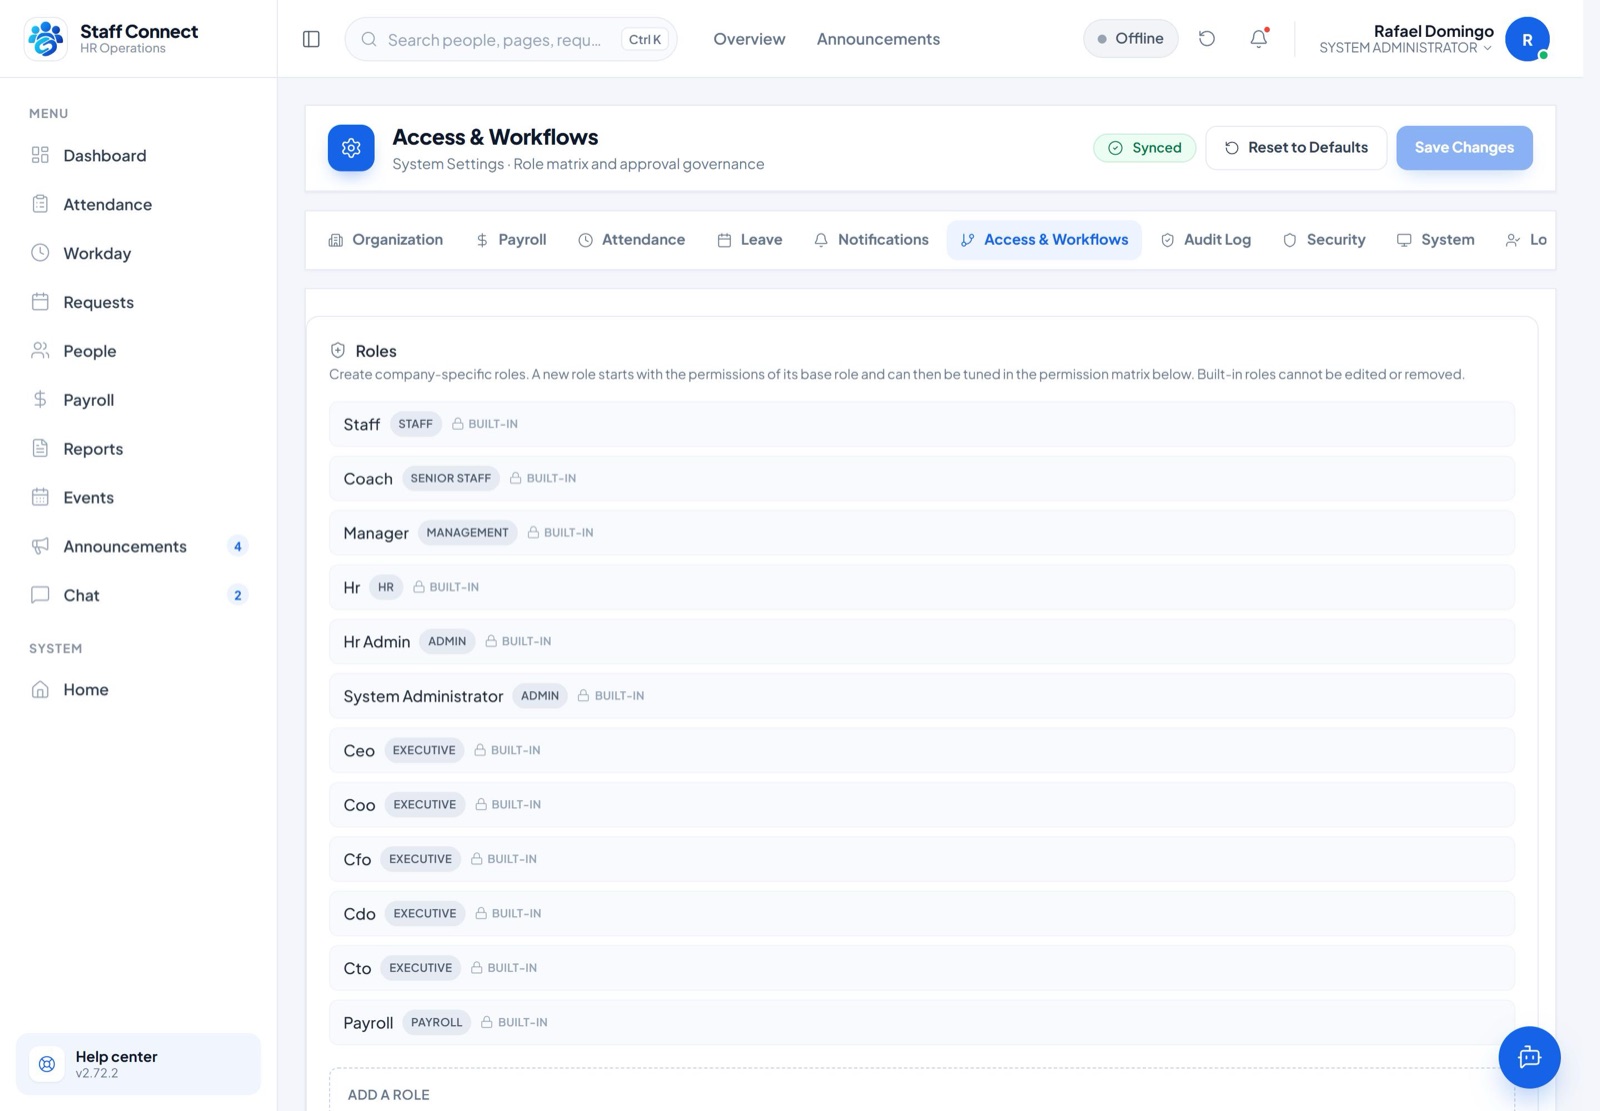Click the Reports document icon
This screenshot has width=1600, height=1111.
(x=40, y=448)
